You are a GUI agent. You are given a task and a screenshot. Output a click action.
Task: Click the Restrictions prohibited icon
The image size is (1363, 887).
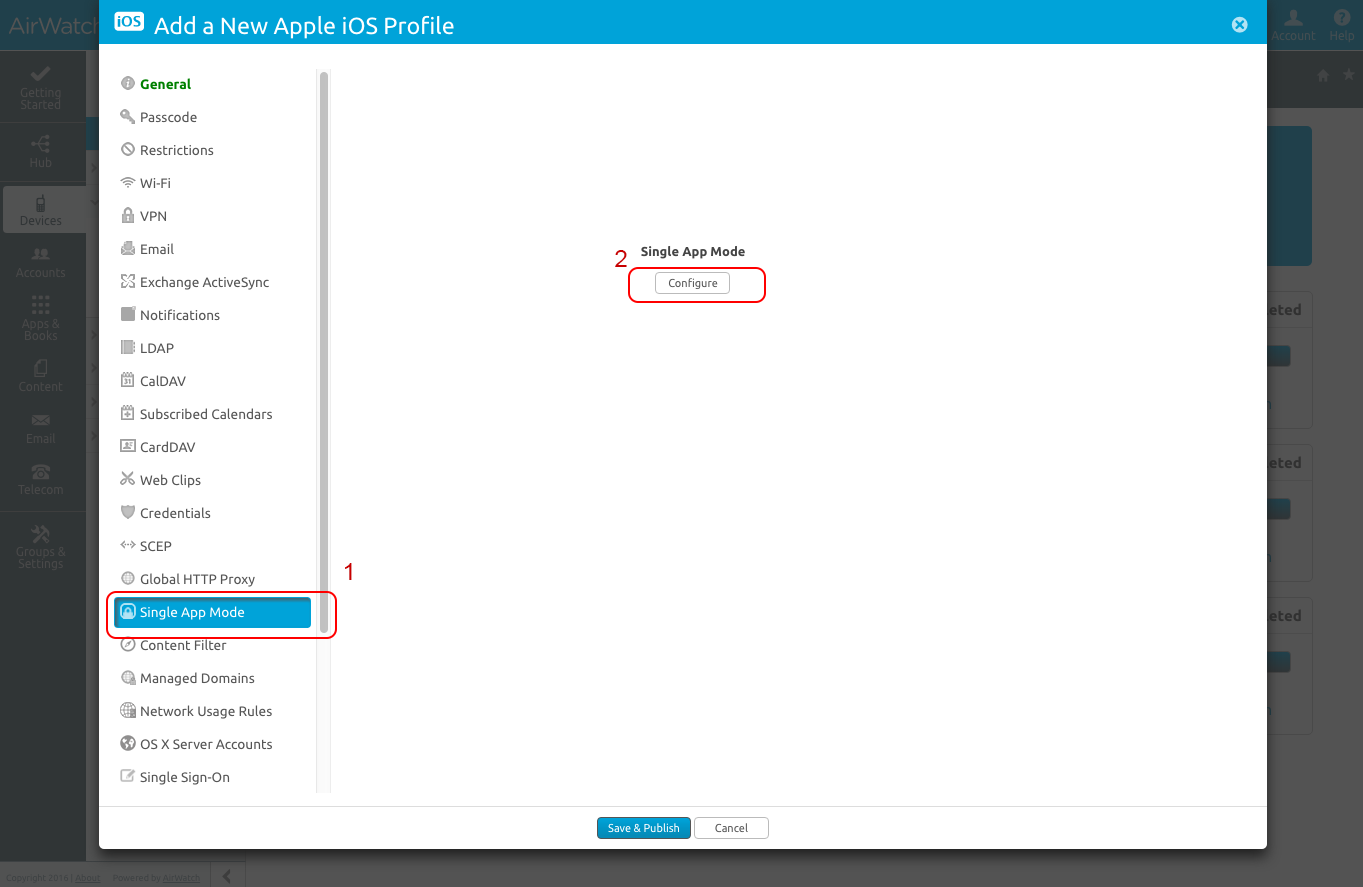click(x=127, y=150)
